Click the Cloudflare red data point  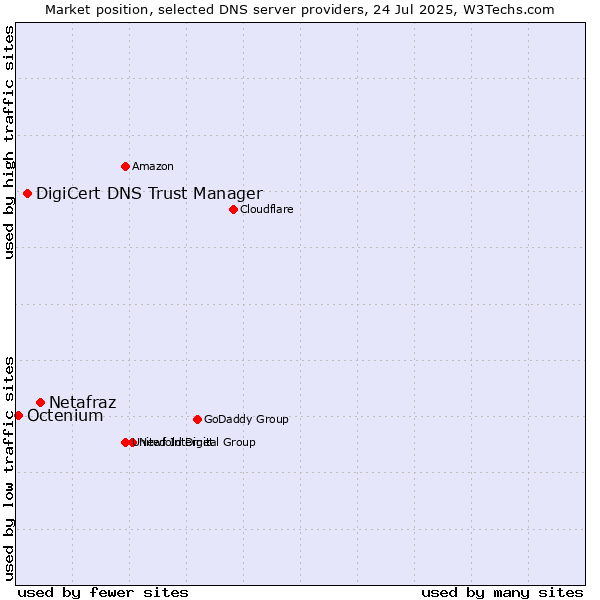233,209
